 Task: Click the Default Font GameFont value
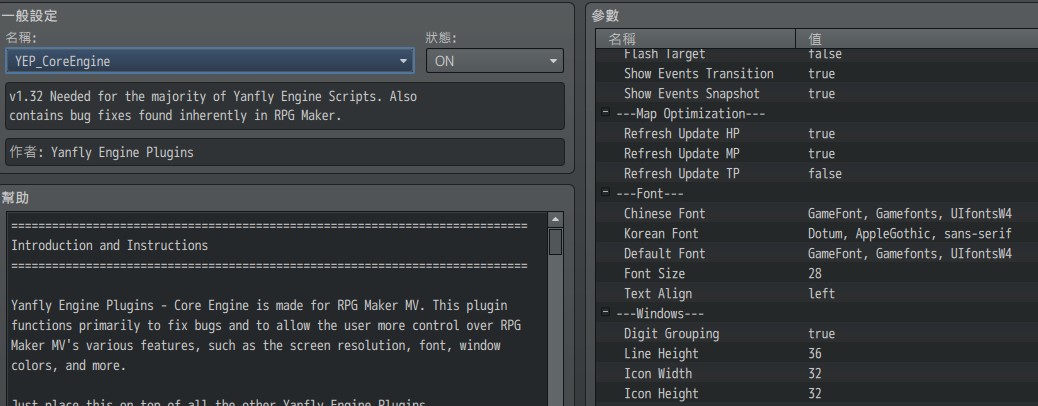[x=910, y=253]
